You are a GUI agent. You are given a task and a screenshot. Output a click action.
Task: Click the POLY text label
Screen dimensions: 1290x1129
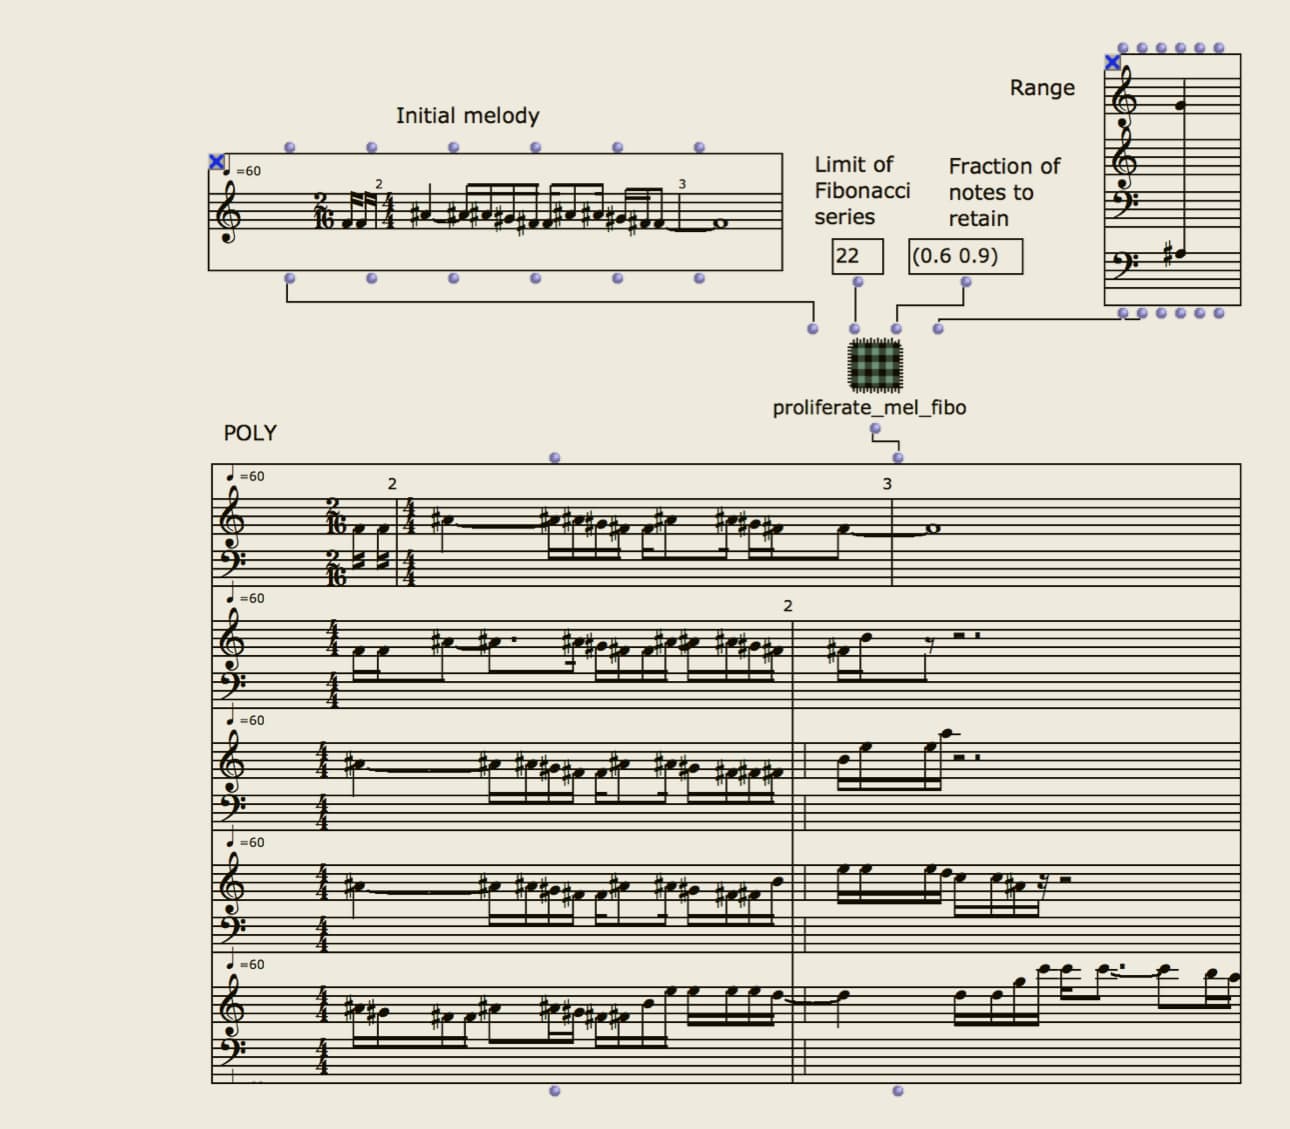pos(250,433)
